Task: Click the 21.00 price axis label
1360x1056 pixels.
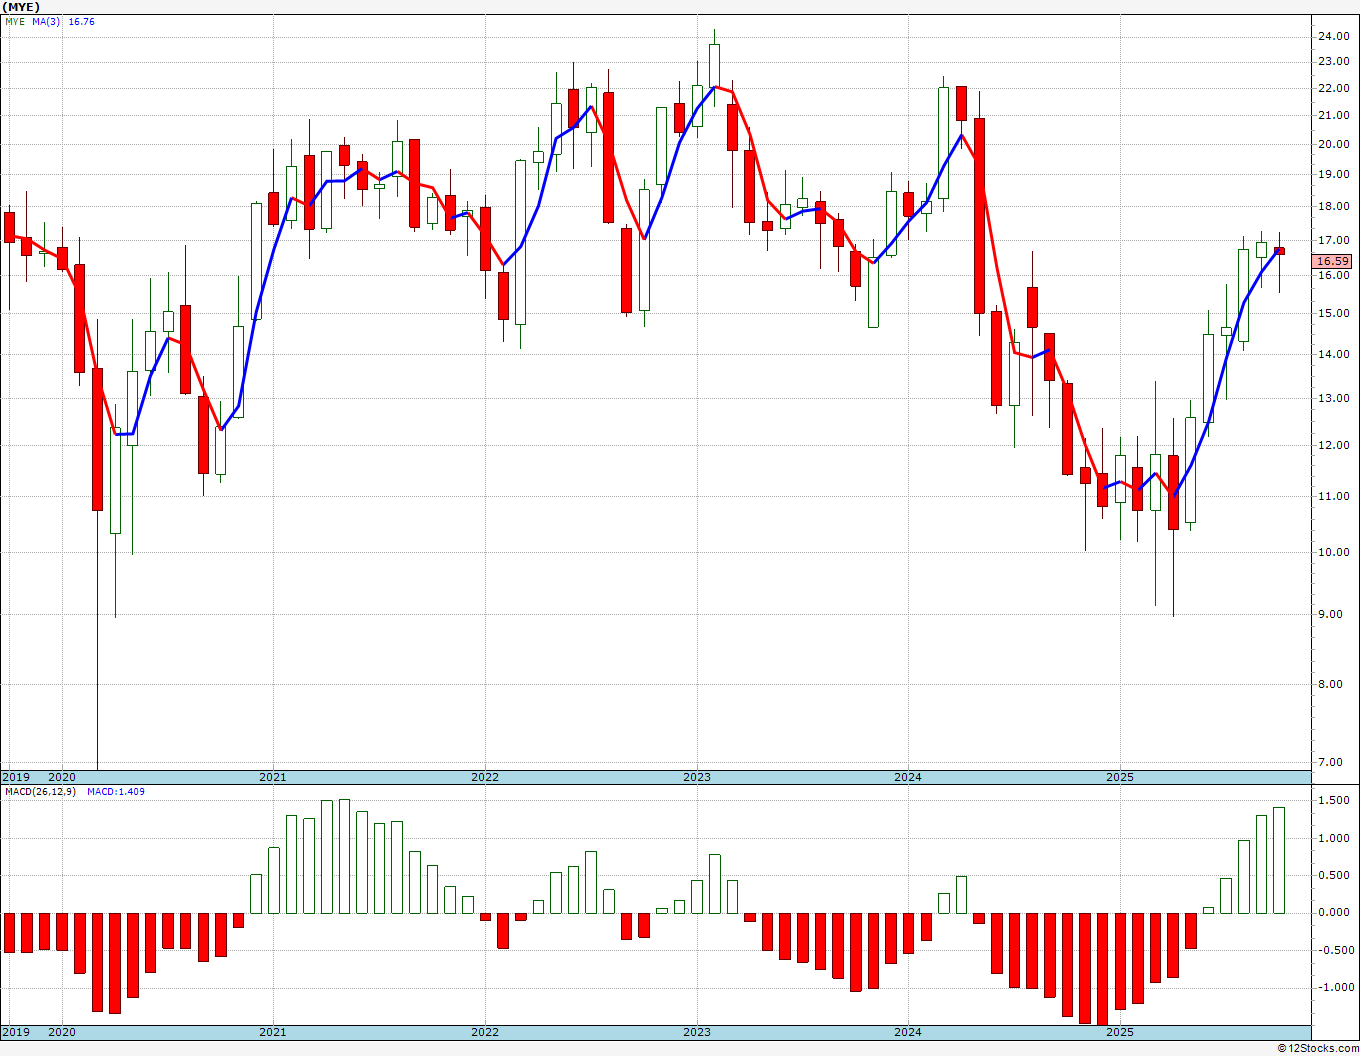Action: click(1334, 115)
